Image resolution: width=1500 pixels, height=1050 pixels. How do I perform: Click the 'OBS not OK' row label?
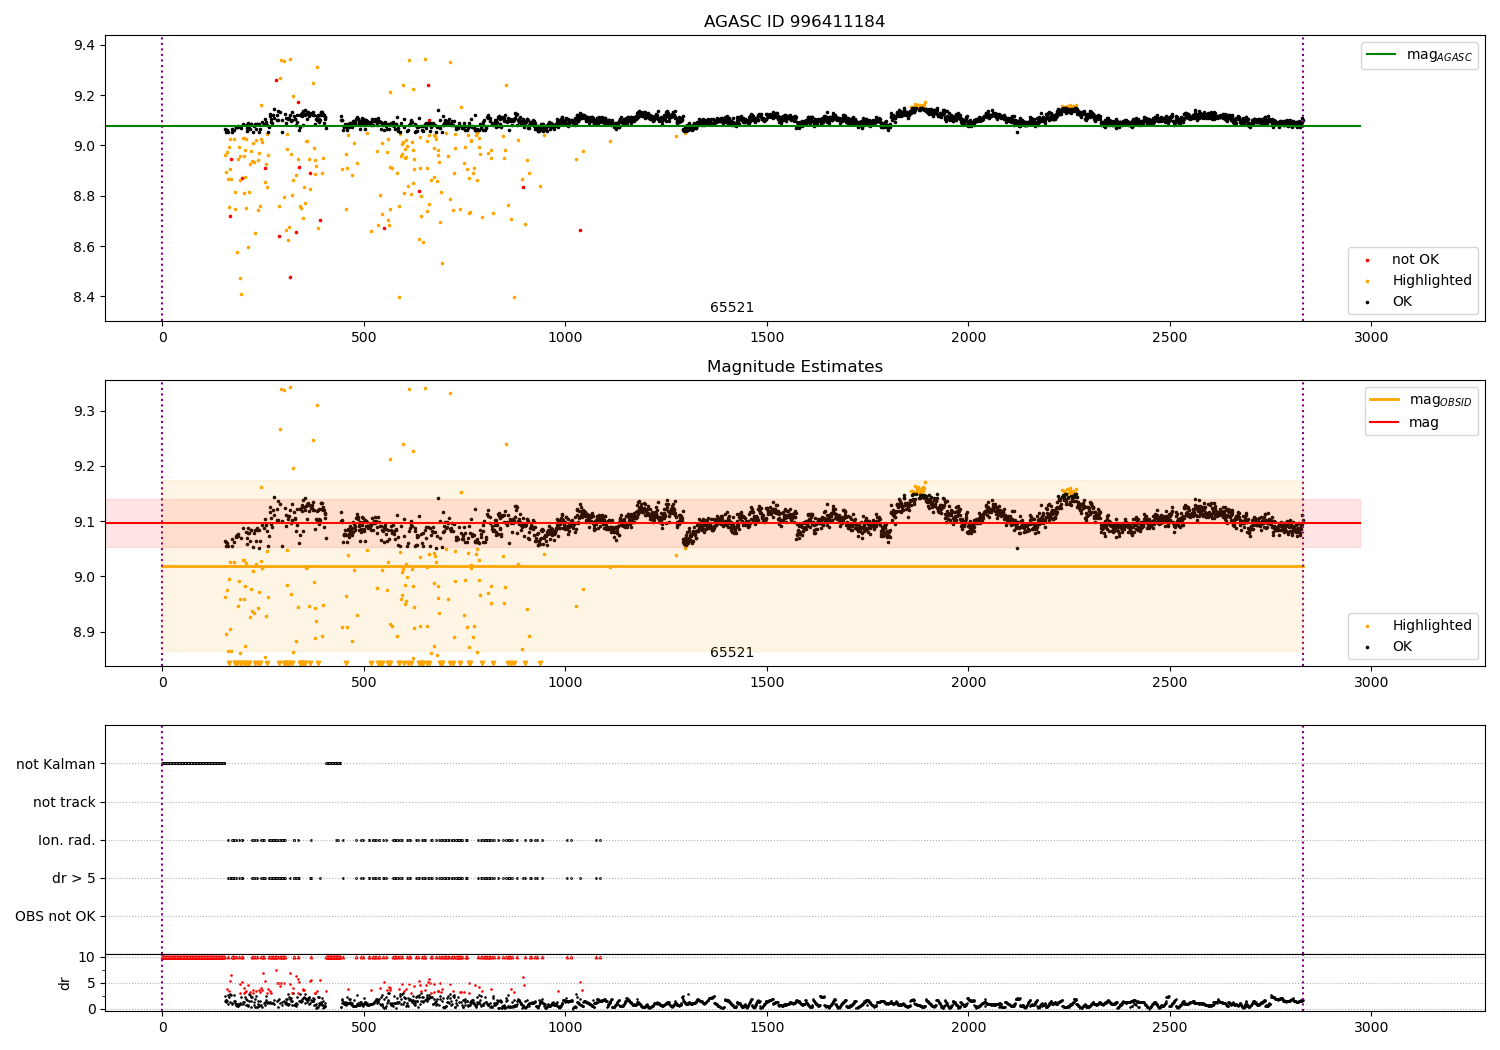pos(55,916)
